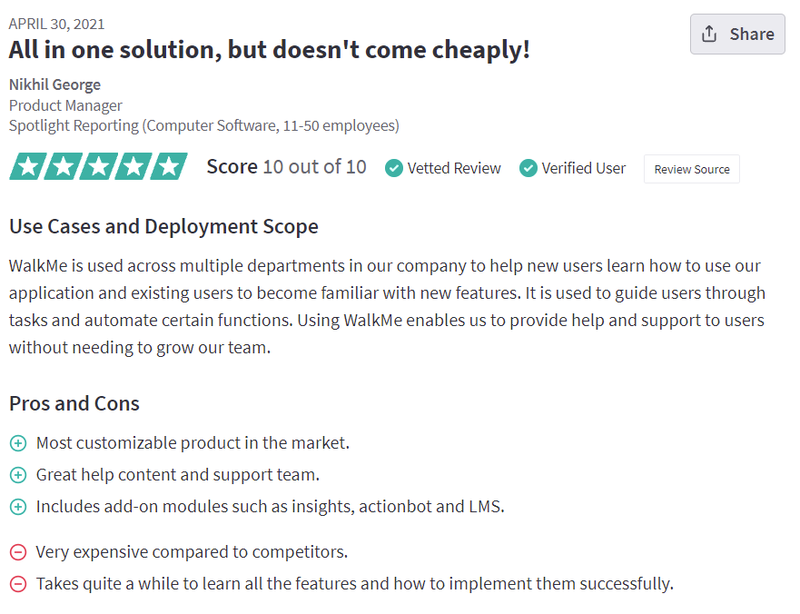Open reviewer profile Nikhil George

54,84
